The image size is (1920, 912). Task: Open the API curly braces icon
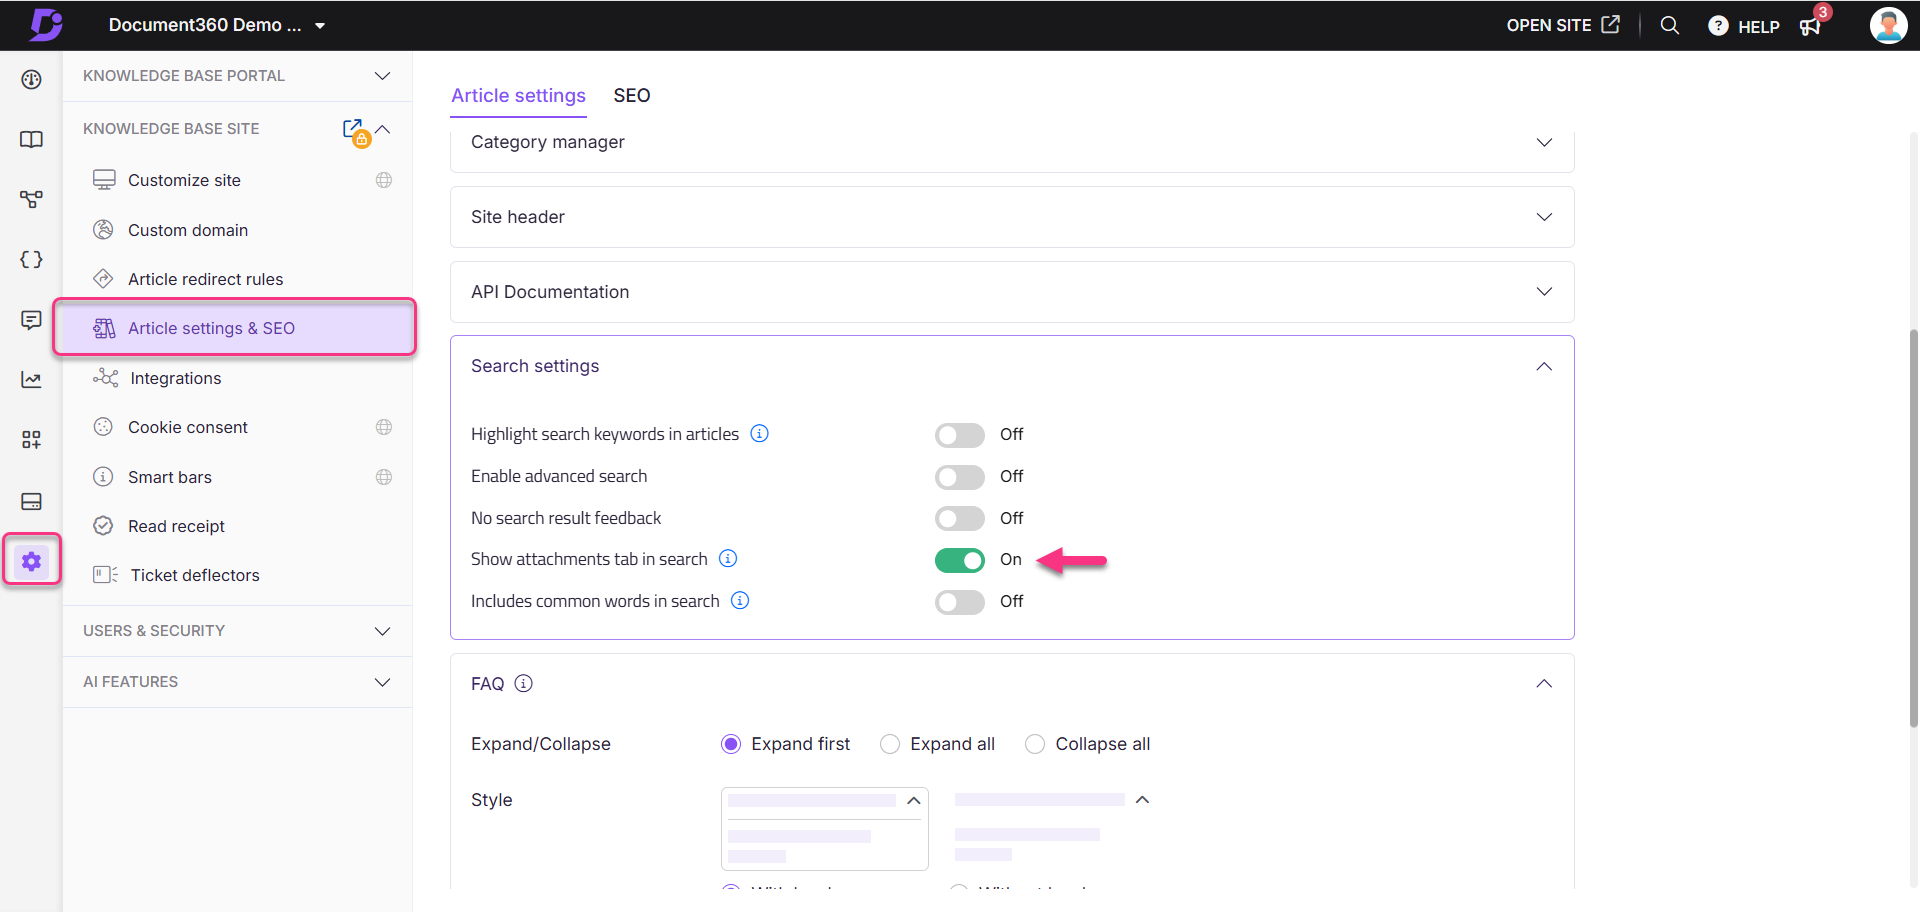click(32, 260)
